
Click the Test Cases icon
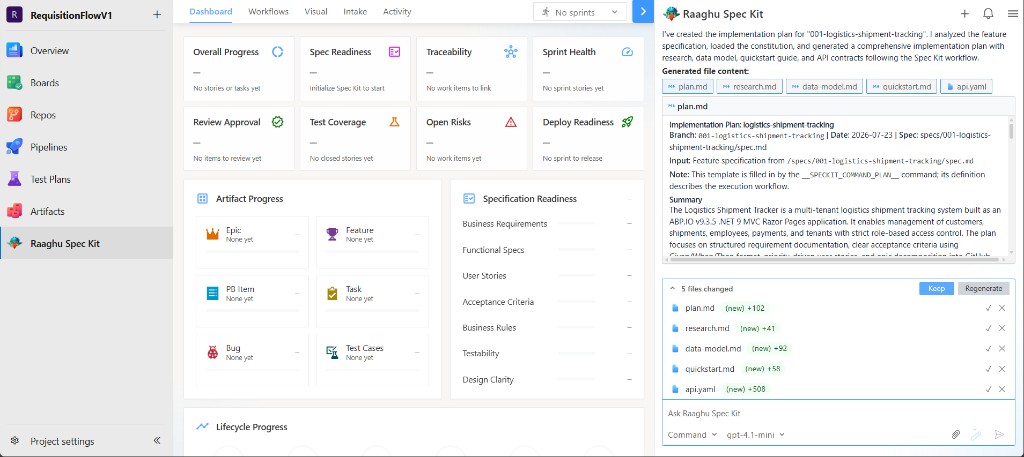click(332, 353)
